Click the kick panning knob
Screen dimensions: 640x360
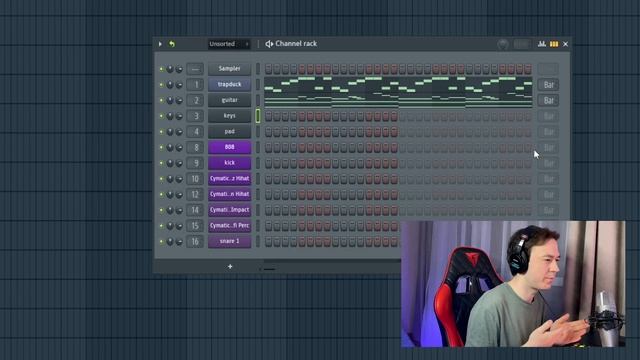pyautogui.click(x=170, y=163)
